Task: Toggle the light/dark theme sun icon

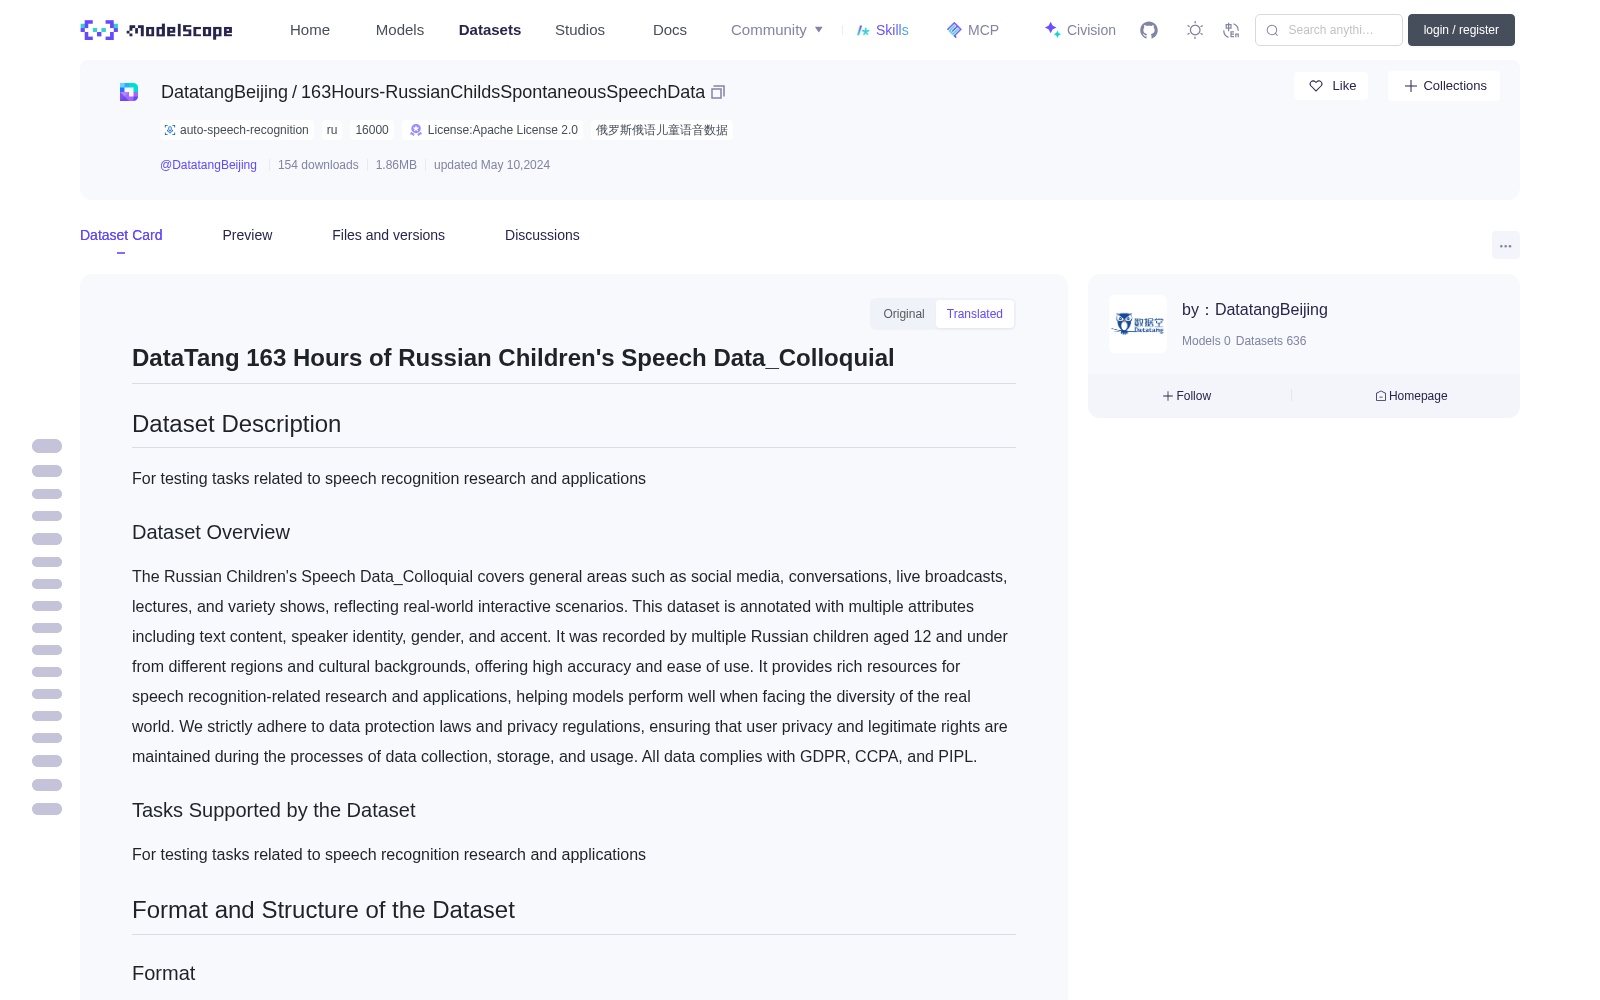Action: click(1195, 30)
